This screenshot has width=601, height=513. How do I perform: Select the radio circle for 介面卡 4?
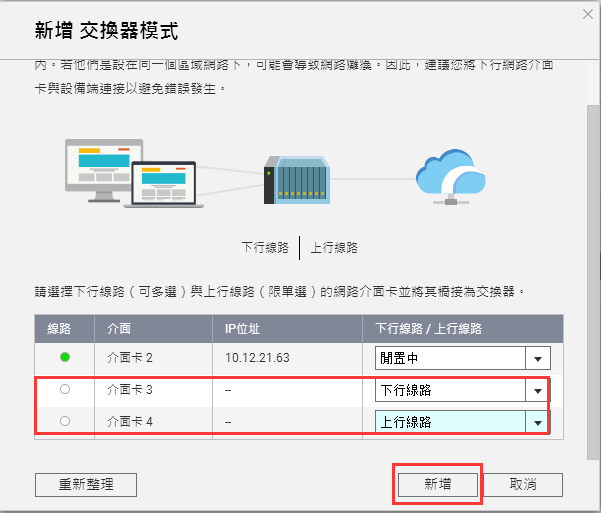coord(65,422)
